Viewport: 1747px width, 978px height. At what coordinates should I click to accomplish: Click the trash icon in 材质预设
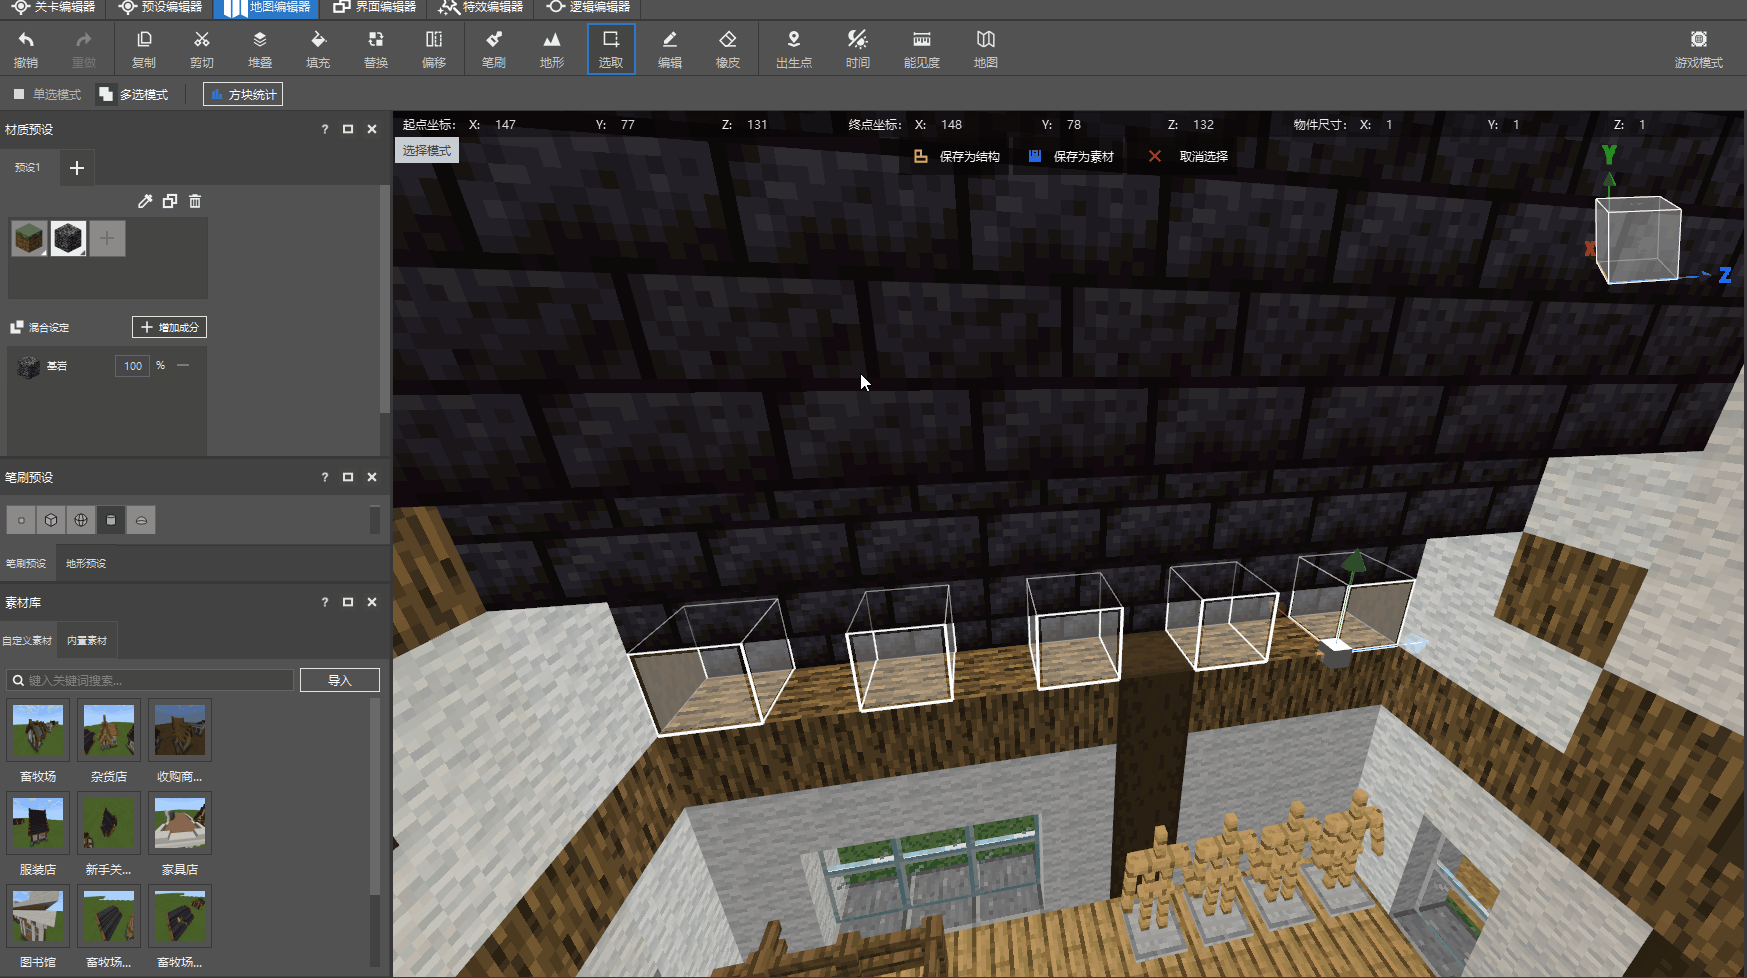(x=195, y=201)
